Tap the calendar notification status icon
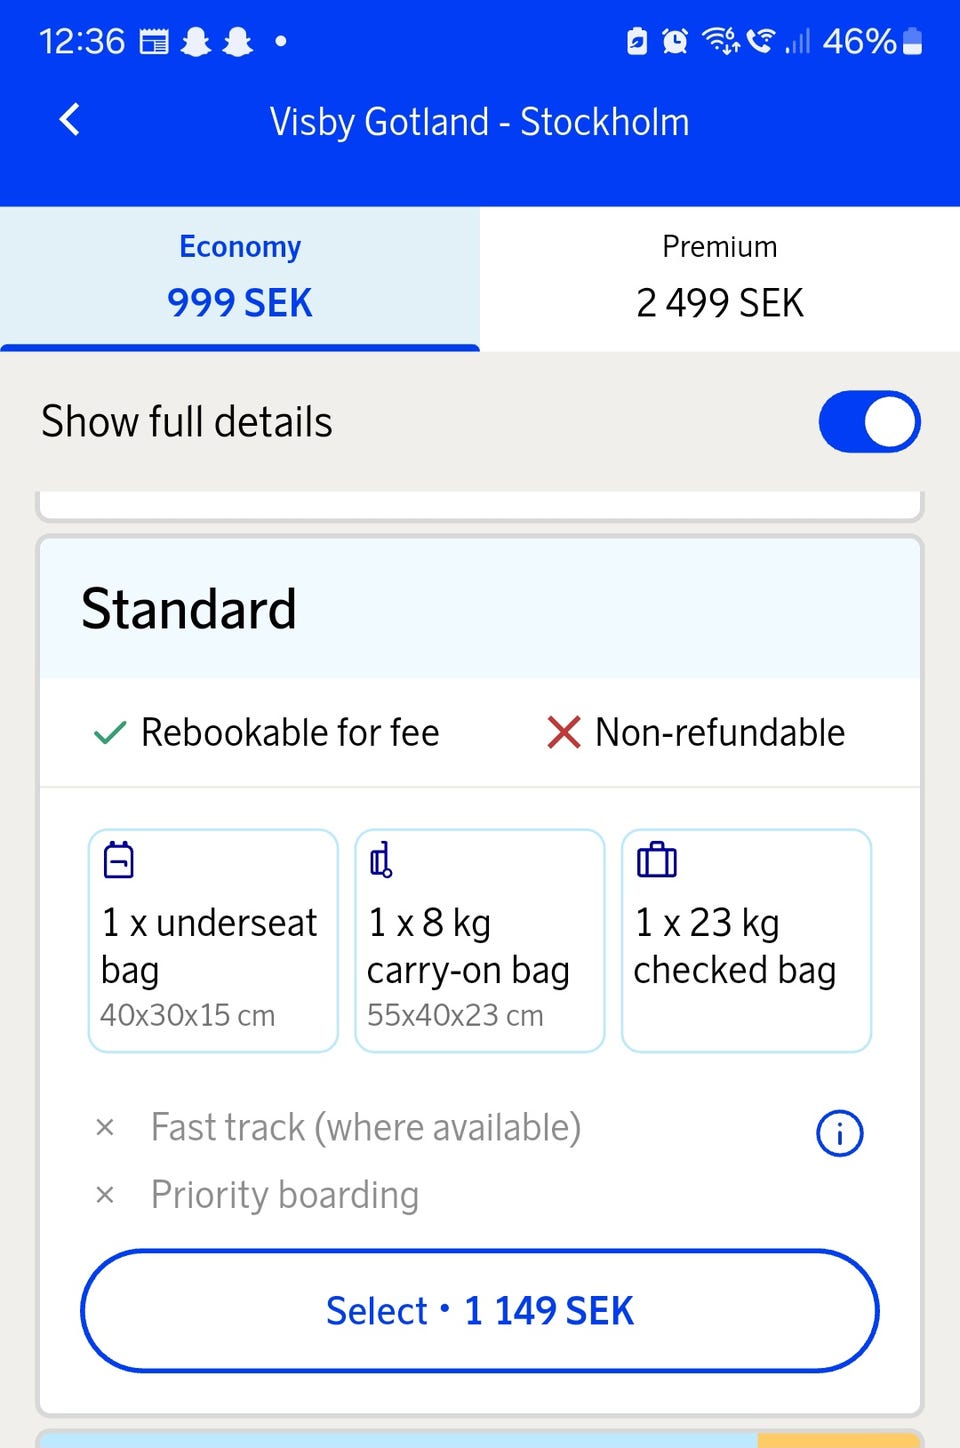The image size is (960, 1448). pyautogui.click(x=154, y=41)
